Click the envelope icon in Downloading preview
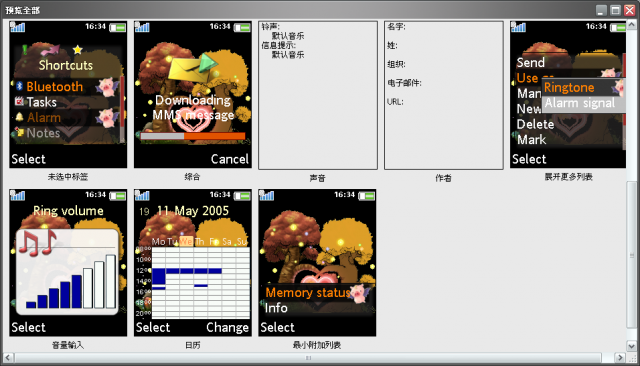The width and height of the screenshot is (640, 366). coord(192,67)
